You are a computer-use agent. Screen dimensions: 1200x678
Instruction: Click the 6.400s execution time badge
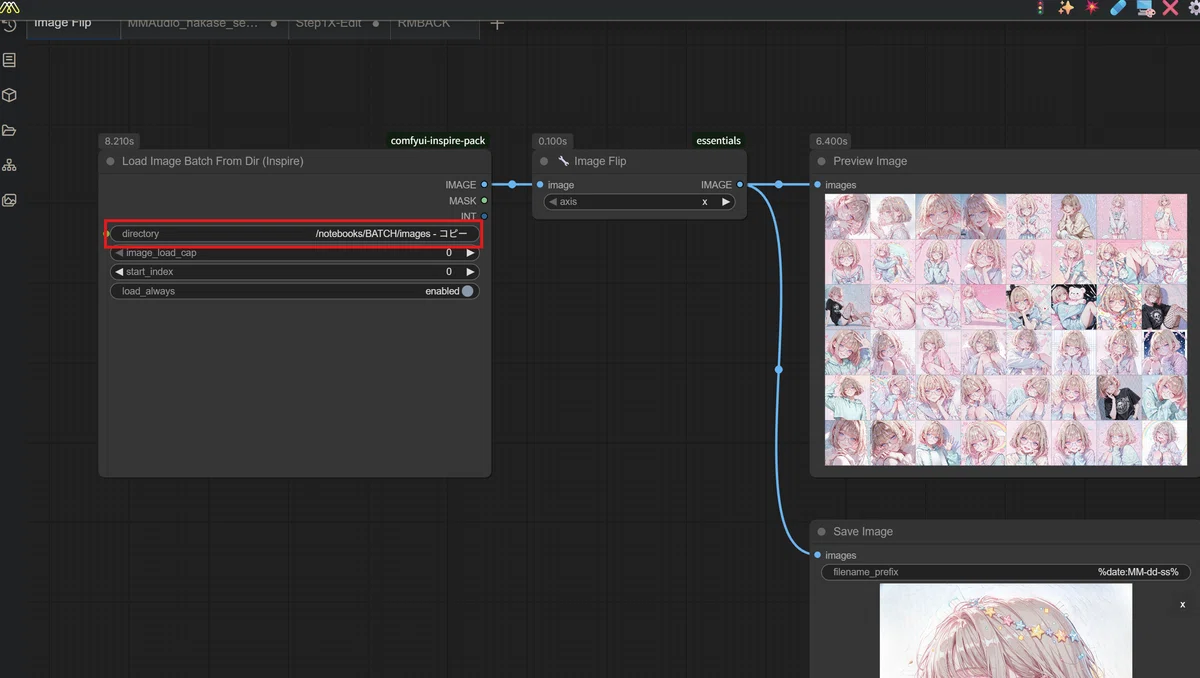[x=832, y=141]
